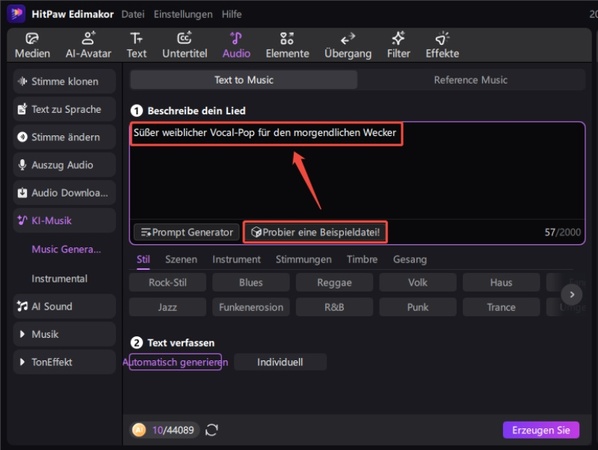This screenshot has height=450, width=598.
Task: Click the refresh credits icon
Action: 212,430
